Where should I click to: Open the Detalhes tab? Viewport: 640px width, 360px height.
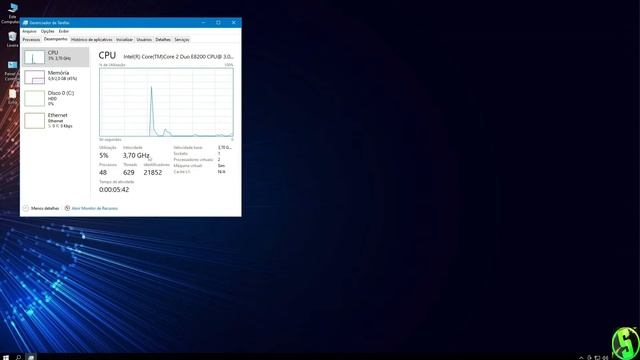(x=163, y=40)
